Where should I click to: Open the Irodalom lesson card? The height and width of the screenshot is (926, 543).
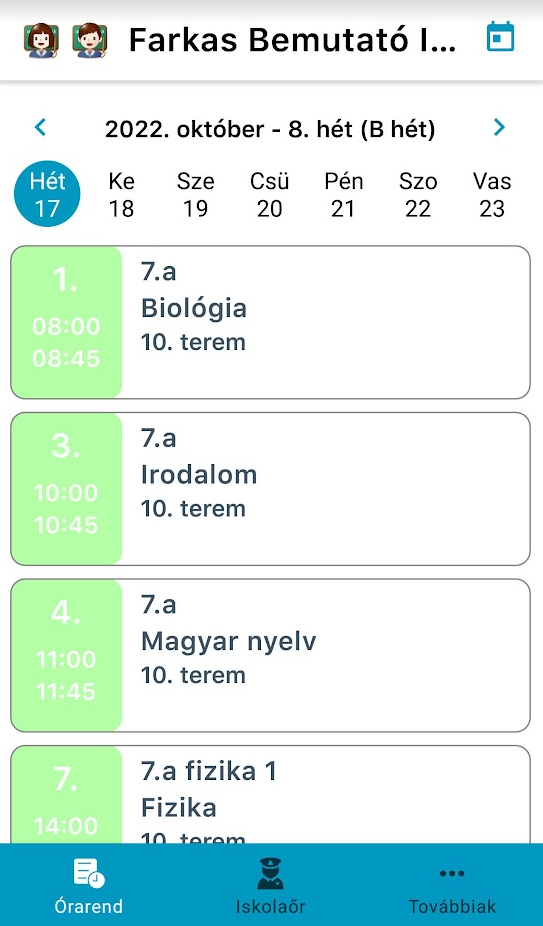pyautogui.click(x=271, y=489)
